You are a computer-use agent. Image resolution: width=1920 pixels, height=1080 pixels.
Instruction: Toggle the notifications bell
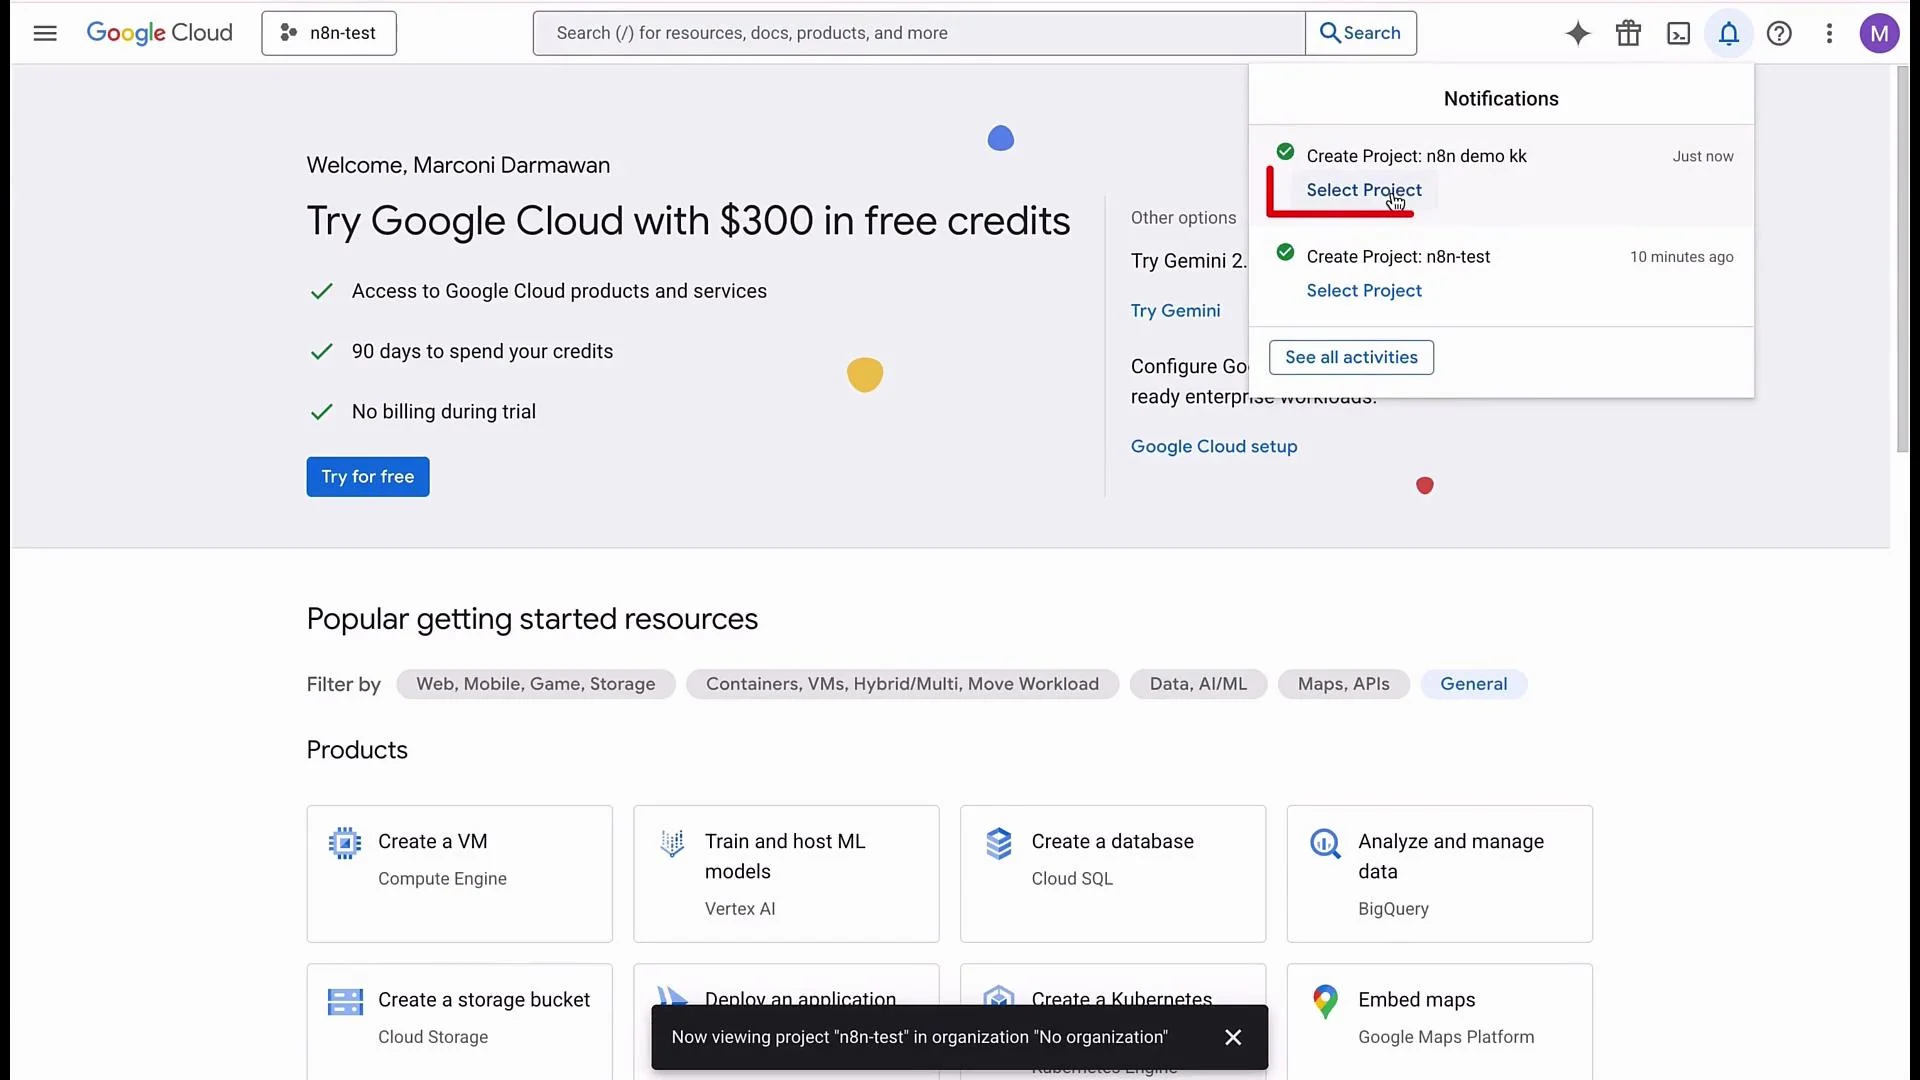[1729, 33]
